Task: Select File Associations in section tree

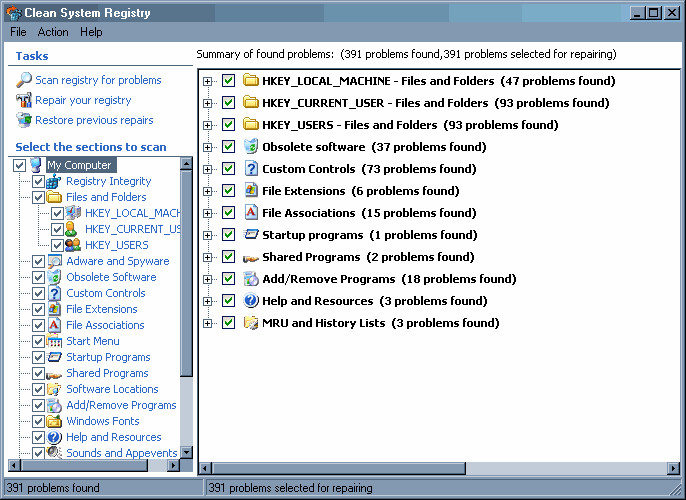Action: (105, 325)
